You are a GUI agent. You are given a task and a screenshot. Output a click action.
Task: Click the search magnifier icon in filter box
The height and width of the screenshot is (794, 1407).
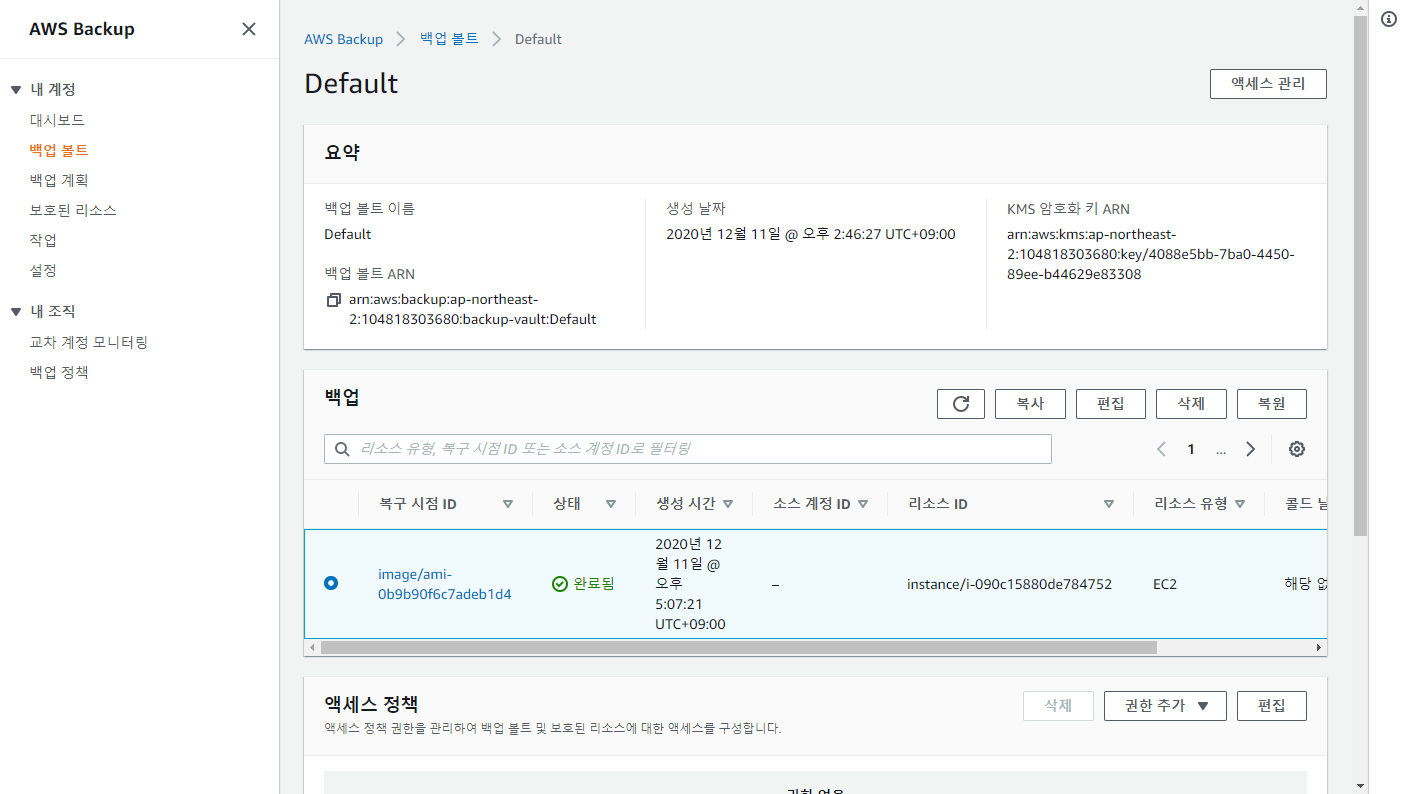[342, 449]
